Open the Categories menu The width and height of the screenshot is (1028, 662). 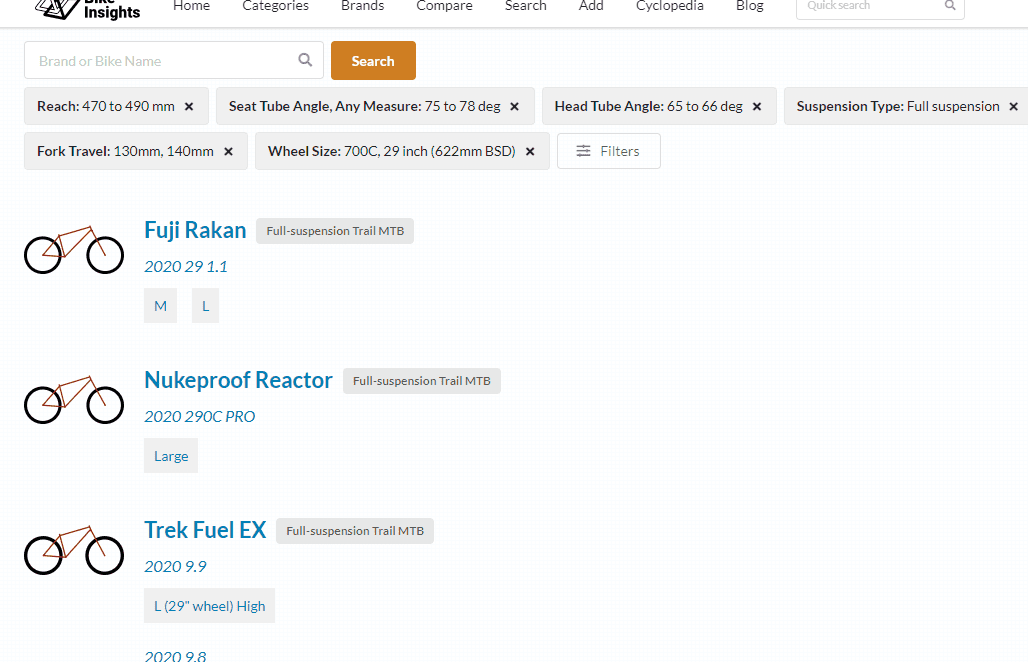(275, 6)
